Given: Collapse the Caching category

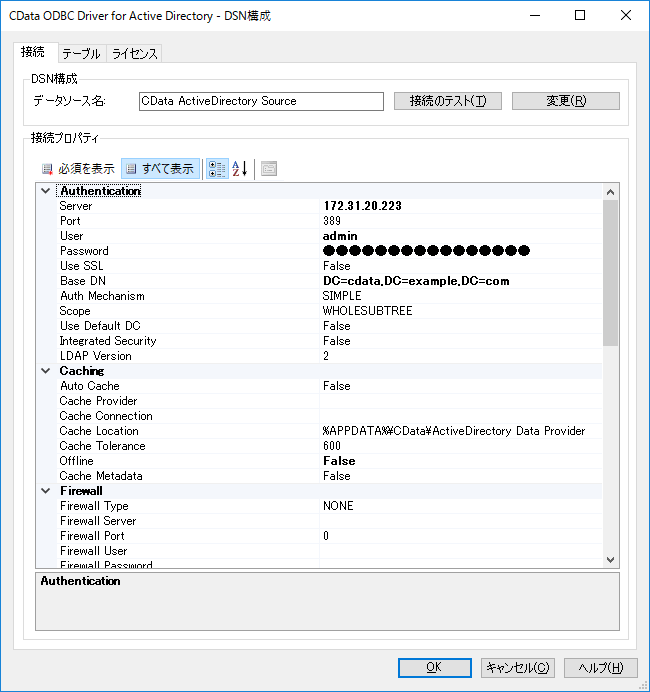Looking at the screenshot, I should 45,371.
